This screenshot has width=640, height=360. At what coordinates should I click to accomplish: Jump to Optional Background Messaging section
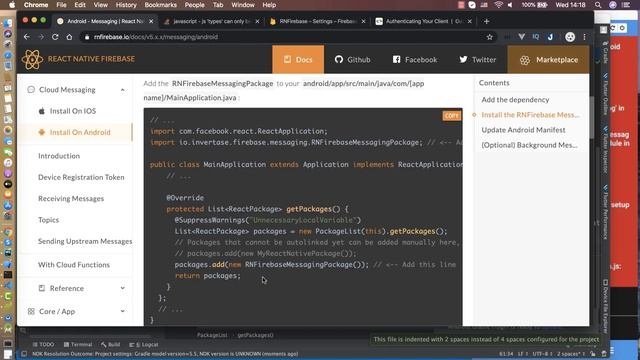[529, 145]
